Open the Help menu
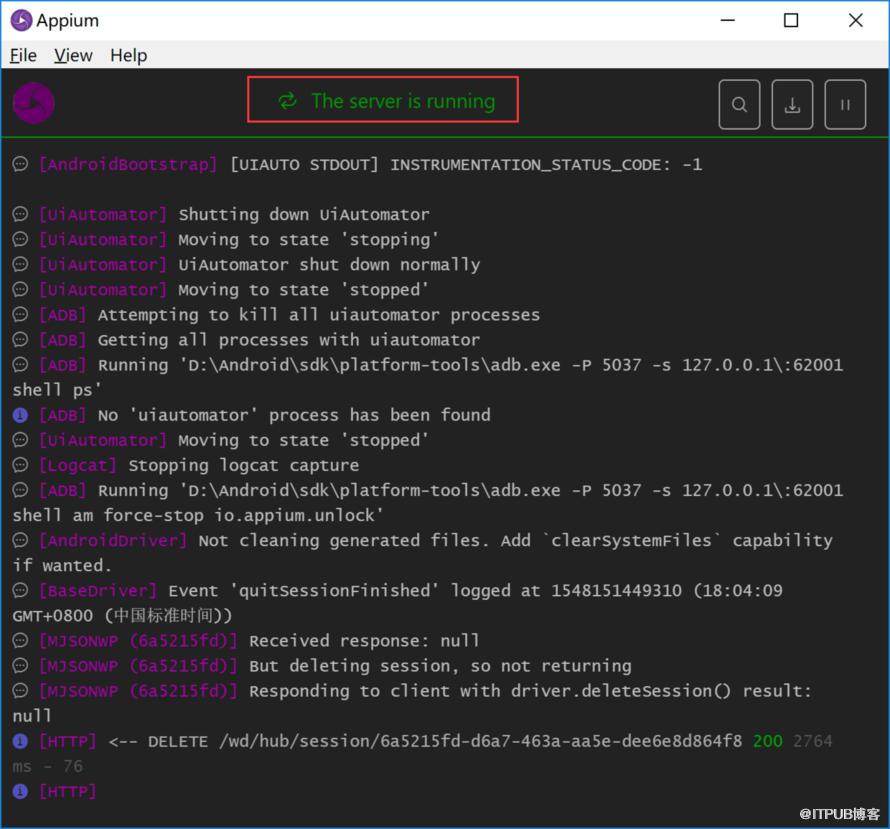Image resolution: width=890 pixels, height=829 pixels. pyautogui.click(x=129, y=56)
